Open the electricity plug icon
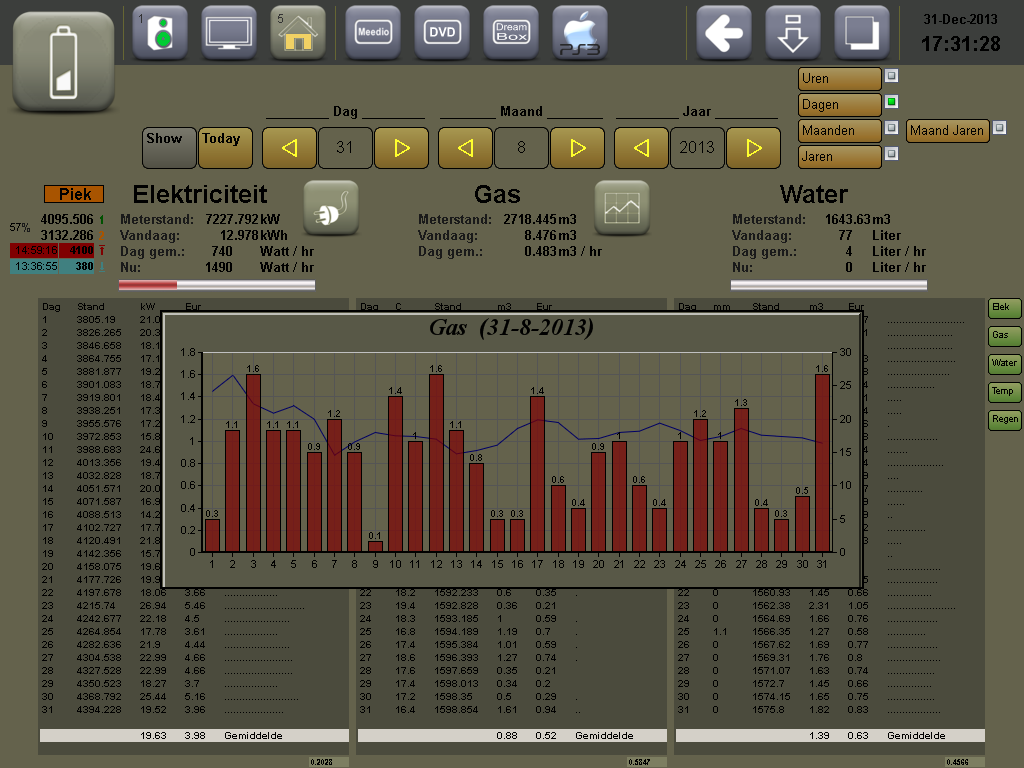This screenshot has width=1024, height=768. [x=331, y=208]
